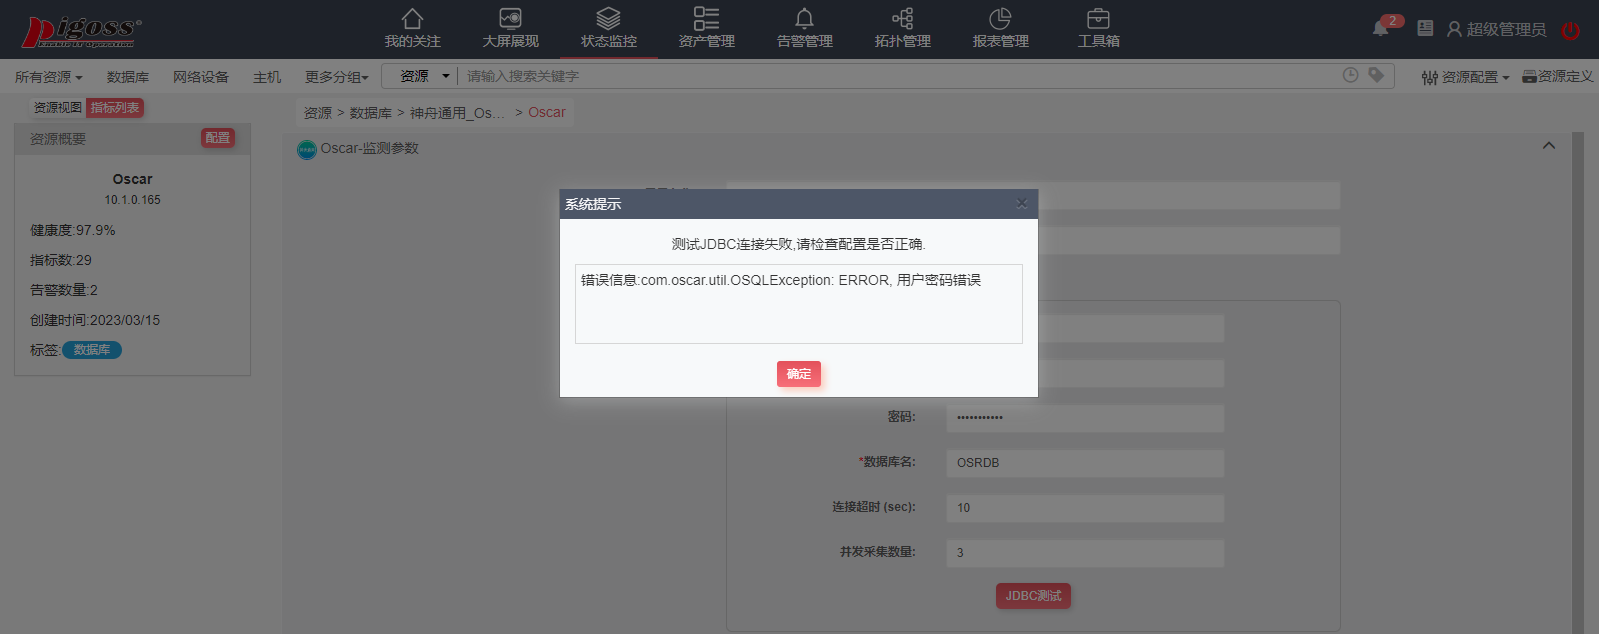Open 大屏展现 big screen view

pyautogui.click(x=510, y=28)
